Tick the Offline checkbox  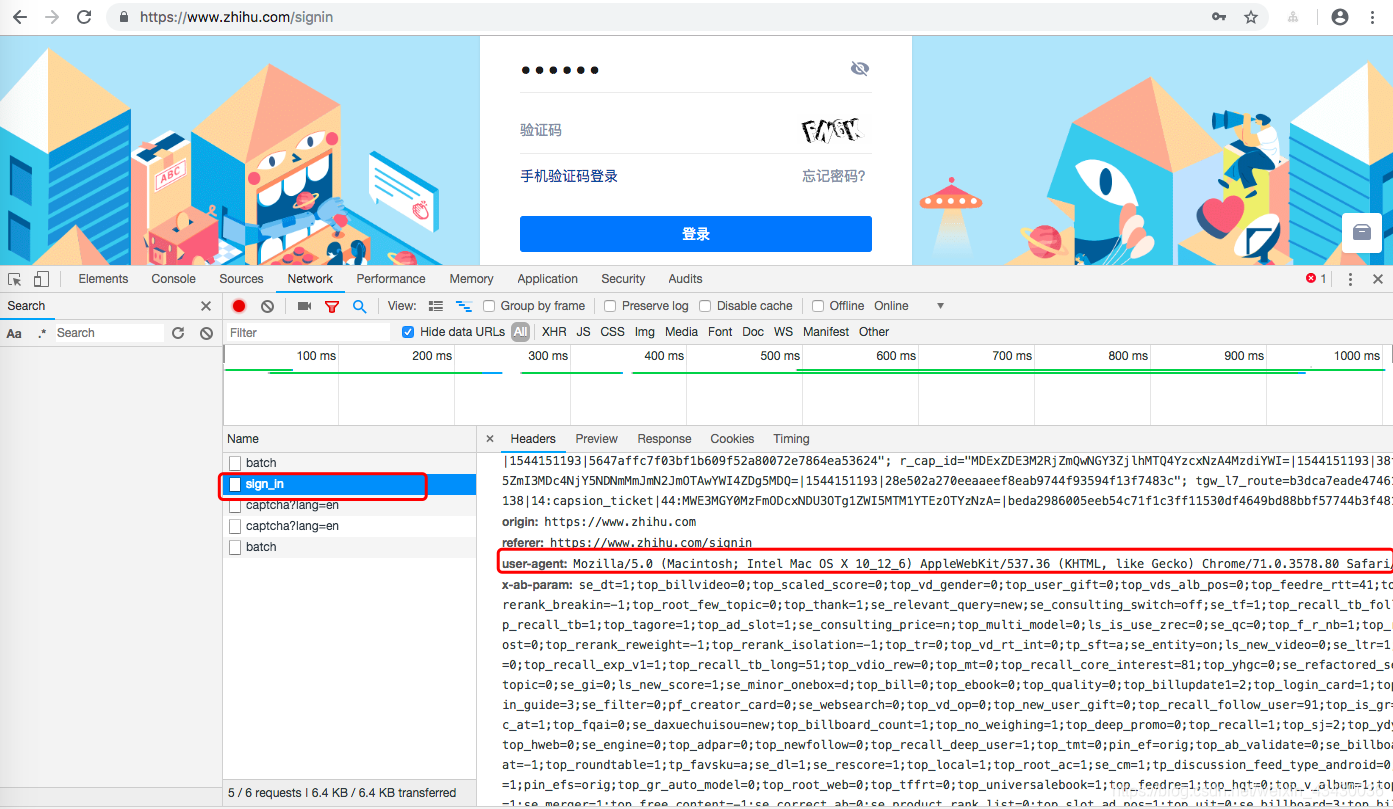tap(818, 306)
